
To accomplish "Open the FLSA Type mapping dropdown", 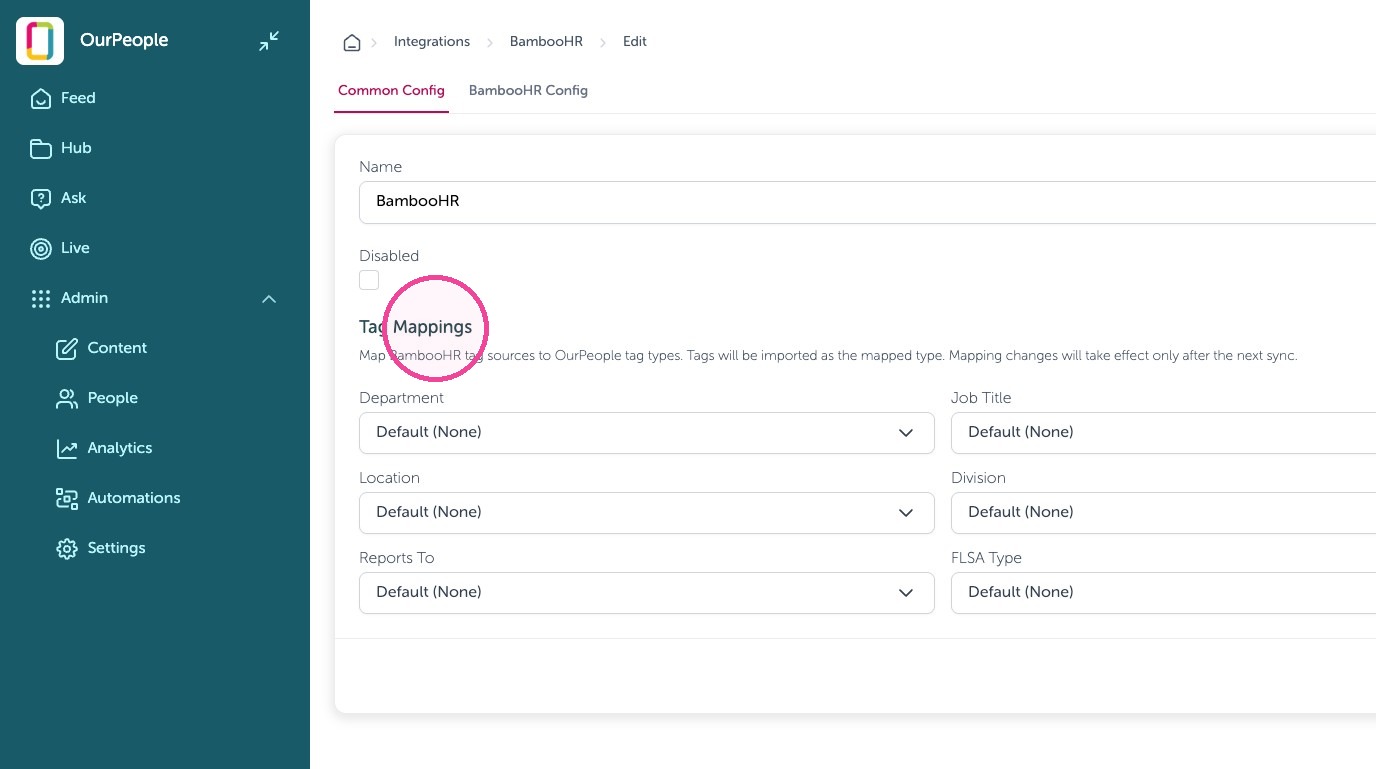I will (1163, 592).
